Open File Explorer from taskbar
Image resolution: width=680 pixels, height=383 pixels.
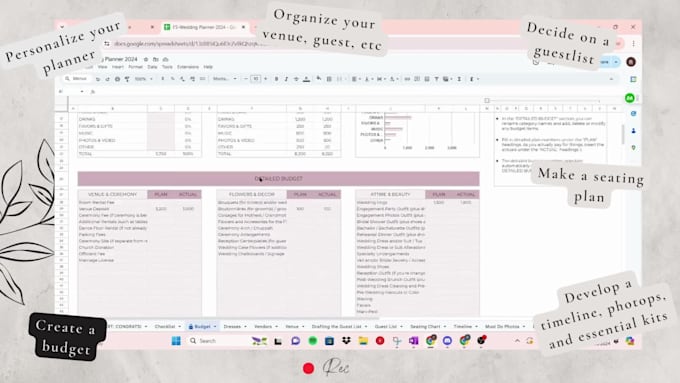(363, 341)
